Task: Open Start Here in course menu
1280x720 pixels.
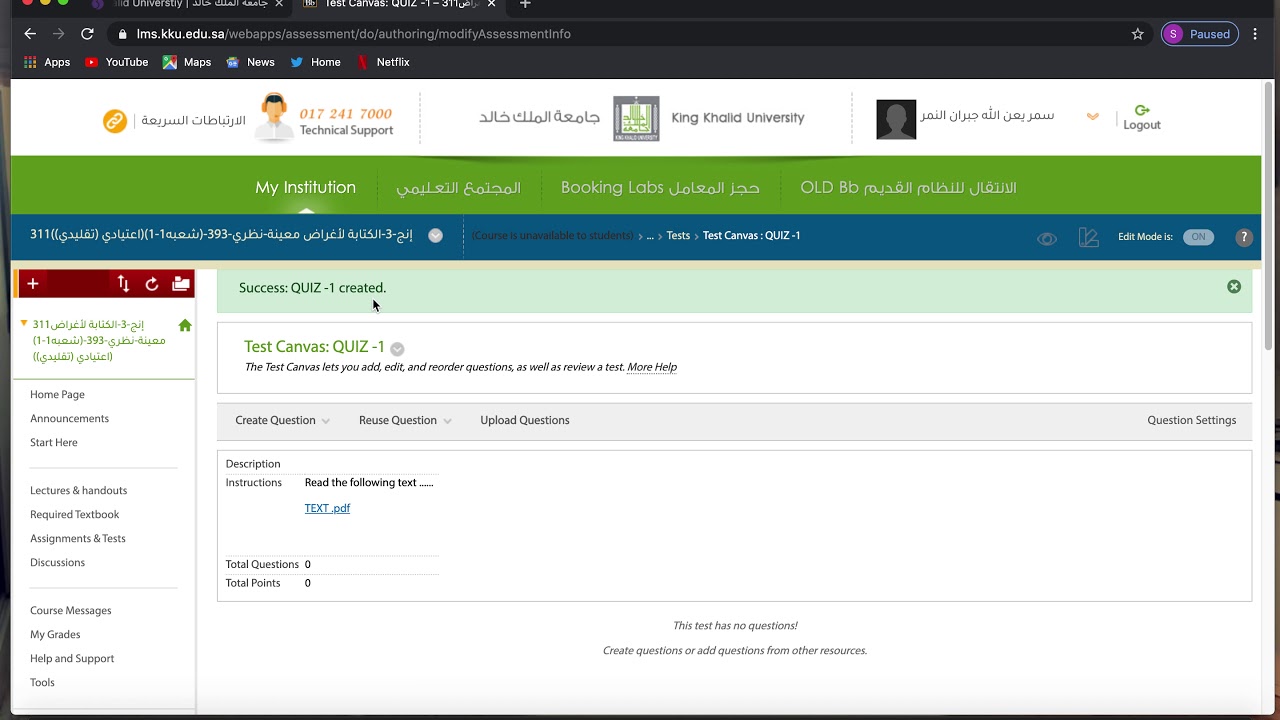Action: tap(53, 443)
